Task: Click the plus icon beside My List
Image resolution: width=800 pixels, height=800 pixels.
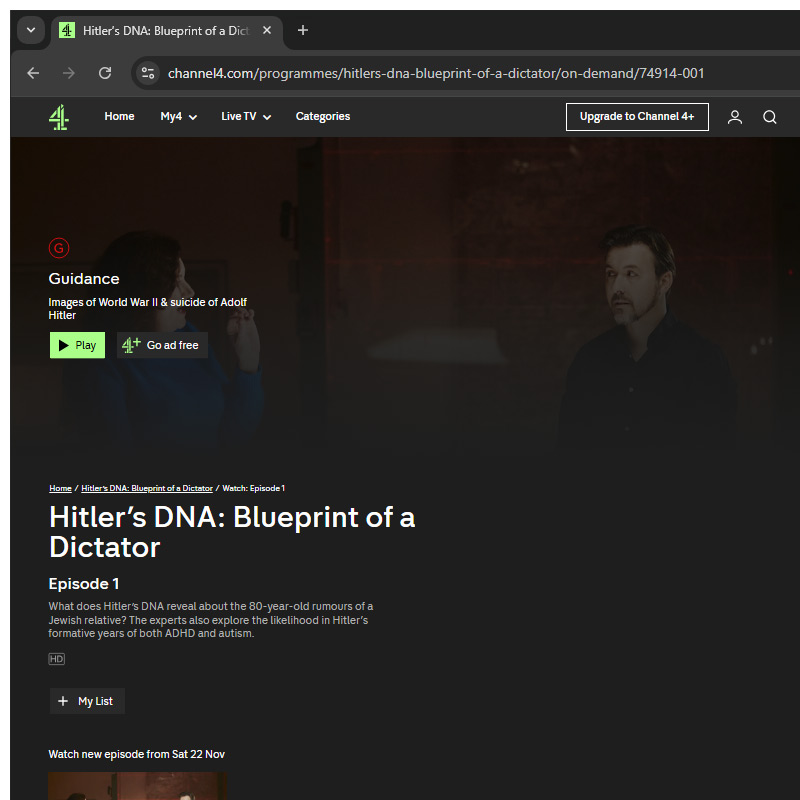Action: point(63,701)
